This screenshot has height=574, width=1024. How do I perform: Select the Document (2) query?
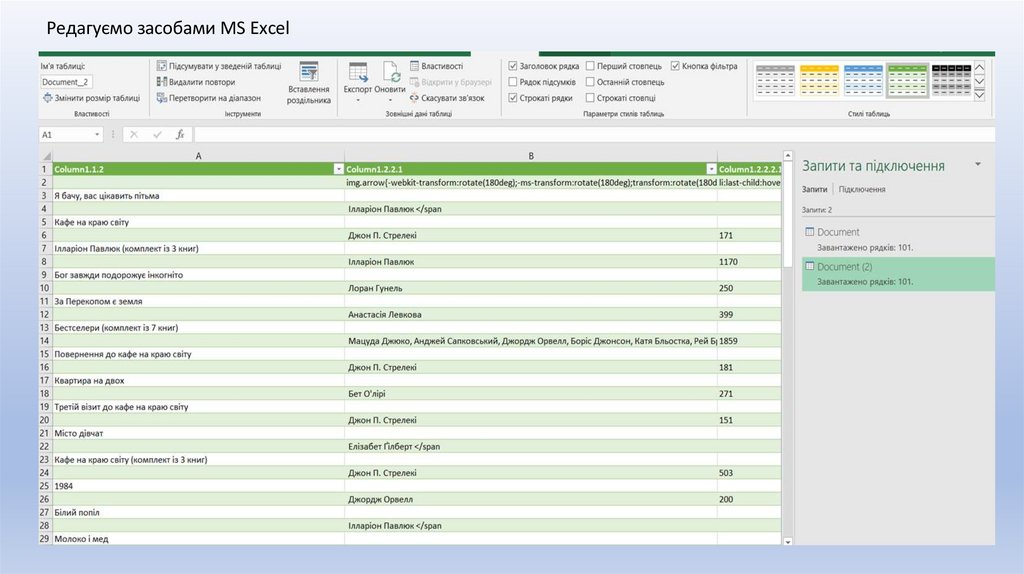845,267
